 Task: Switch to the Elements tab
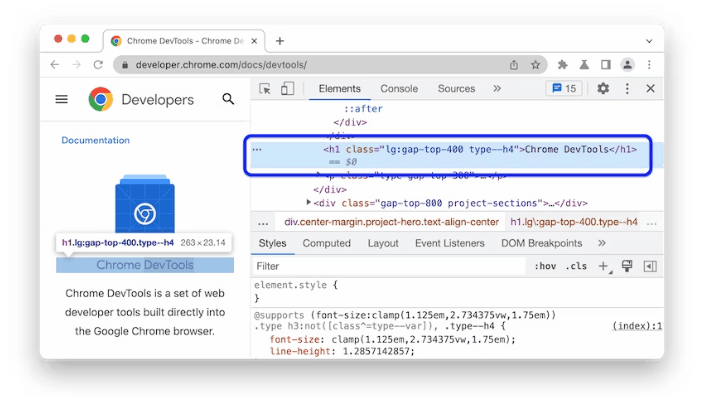[x=339, y=89]
